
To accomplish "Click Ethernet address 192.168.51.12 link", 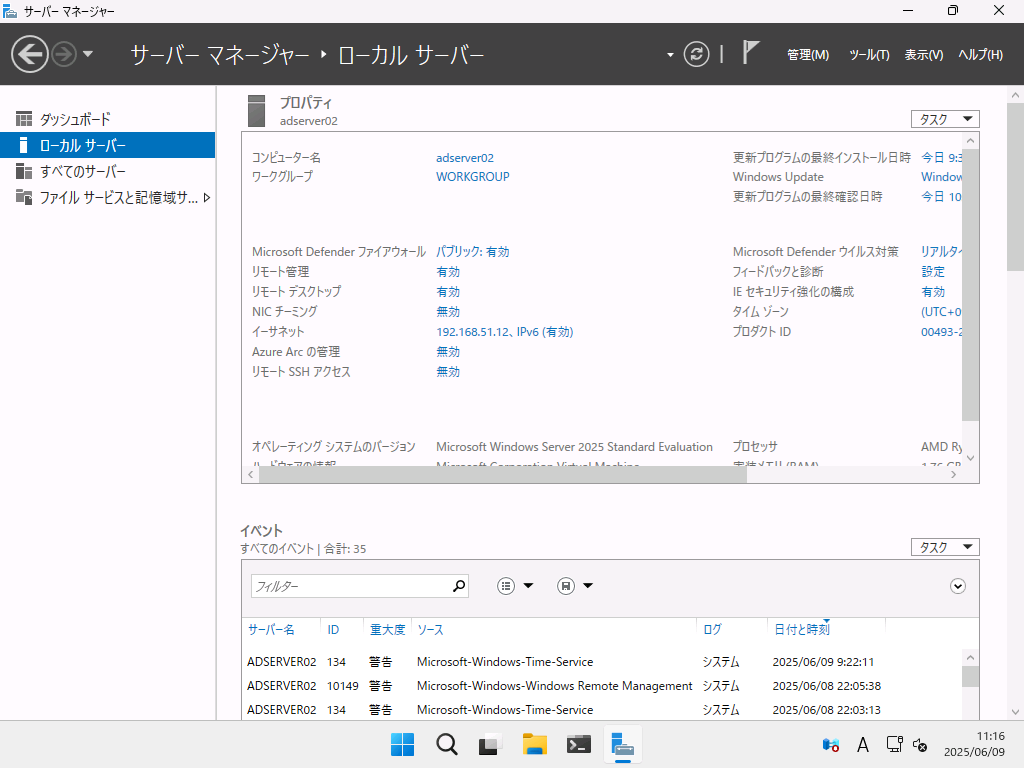I will [x=504, y=332].
